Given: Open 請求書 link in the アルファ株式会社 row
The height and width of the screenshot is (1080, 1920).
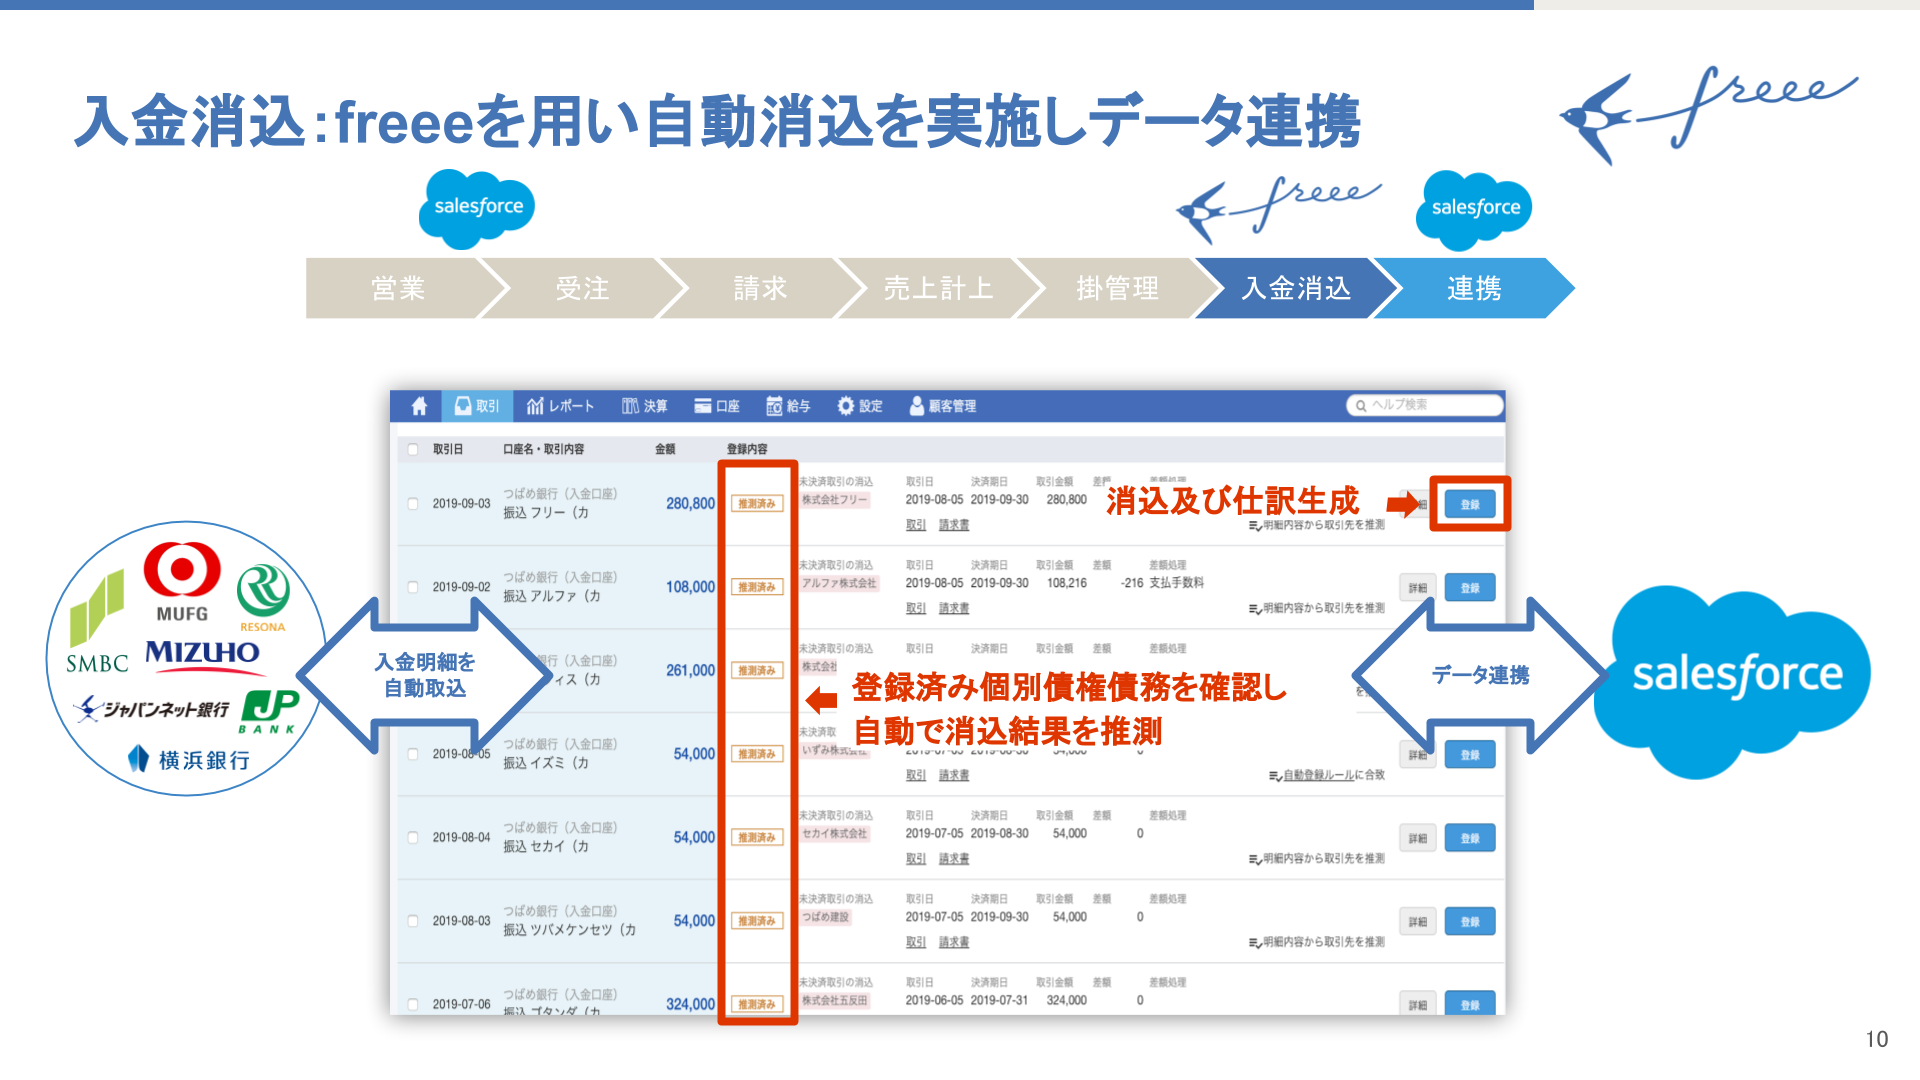Looking at the screenshot, I should (954, 608).
